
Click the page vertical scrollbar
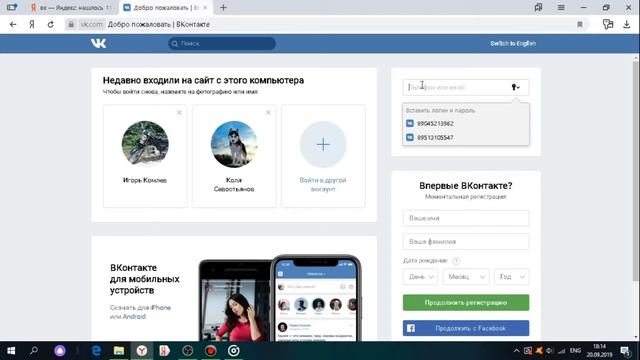(636, 171)
